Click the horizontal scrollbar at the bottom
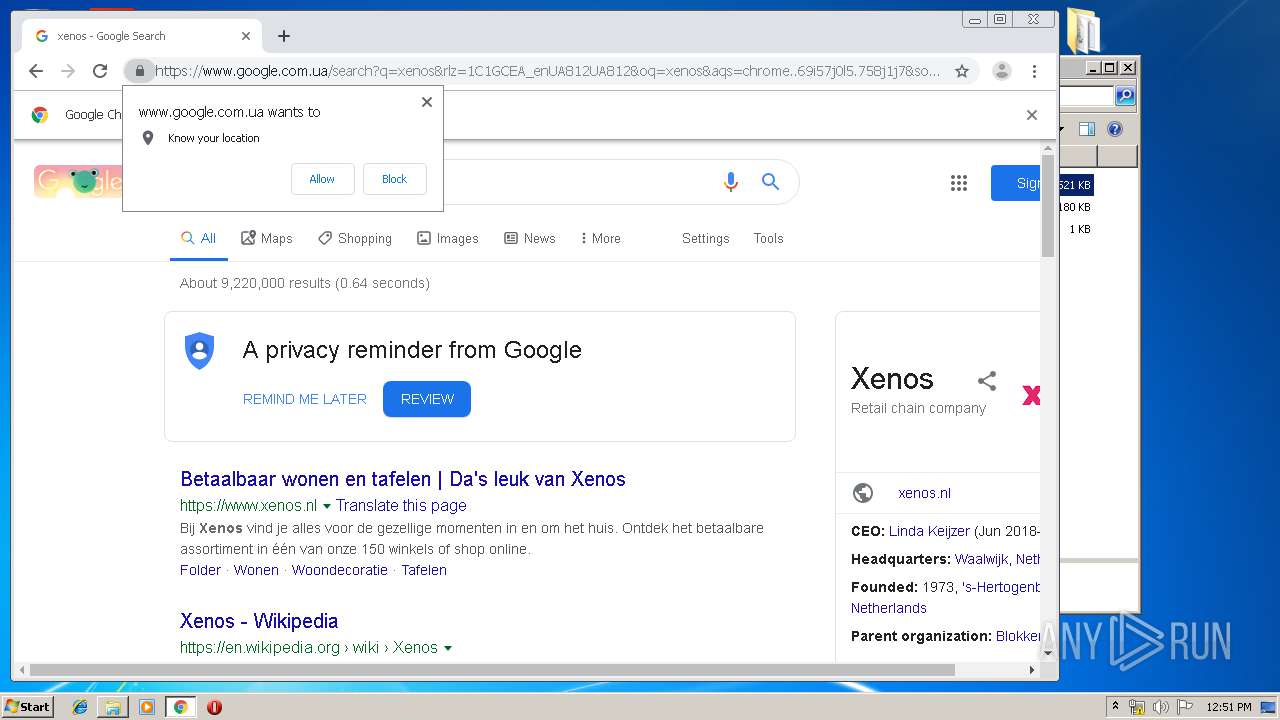 pyautogui.click(x=492, y=670)
